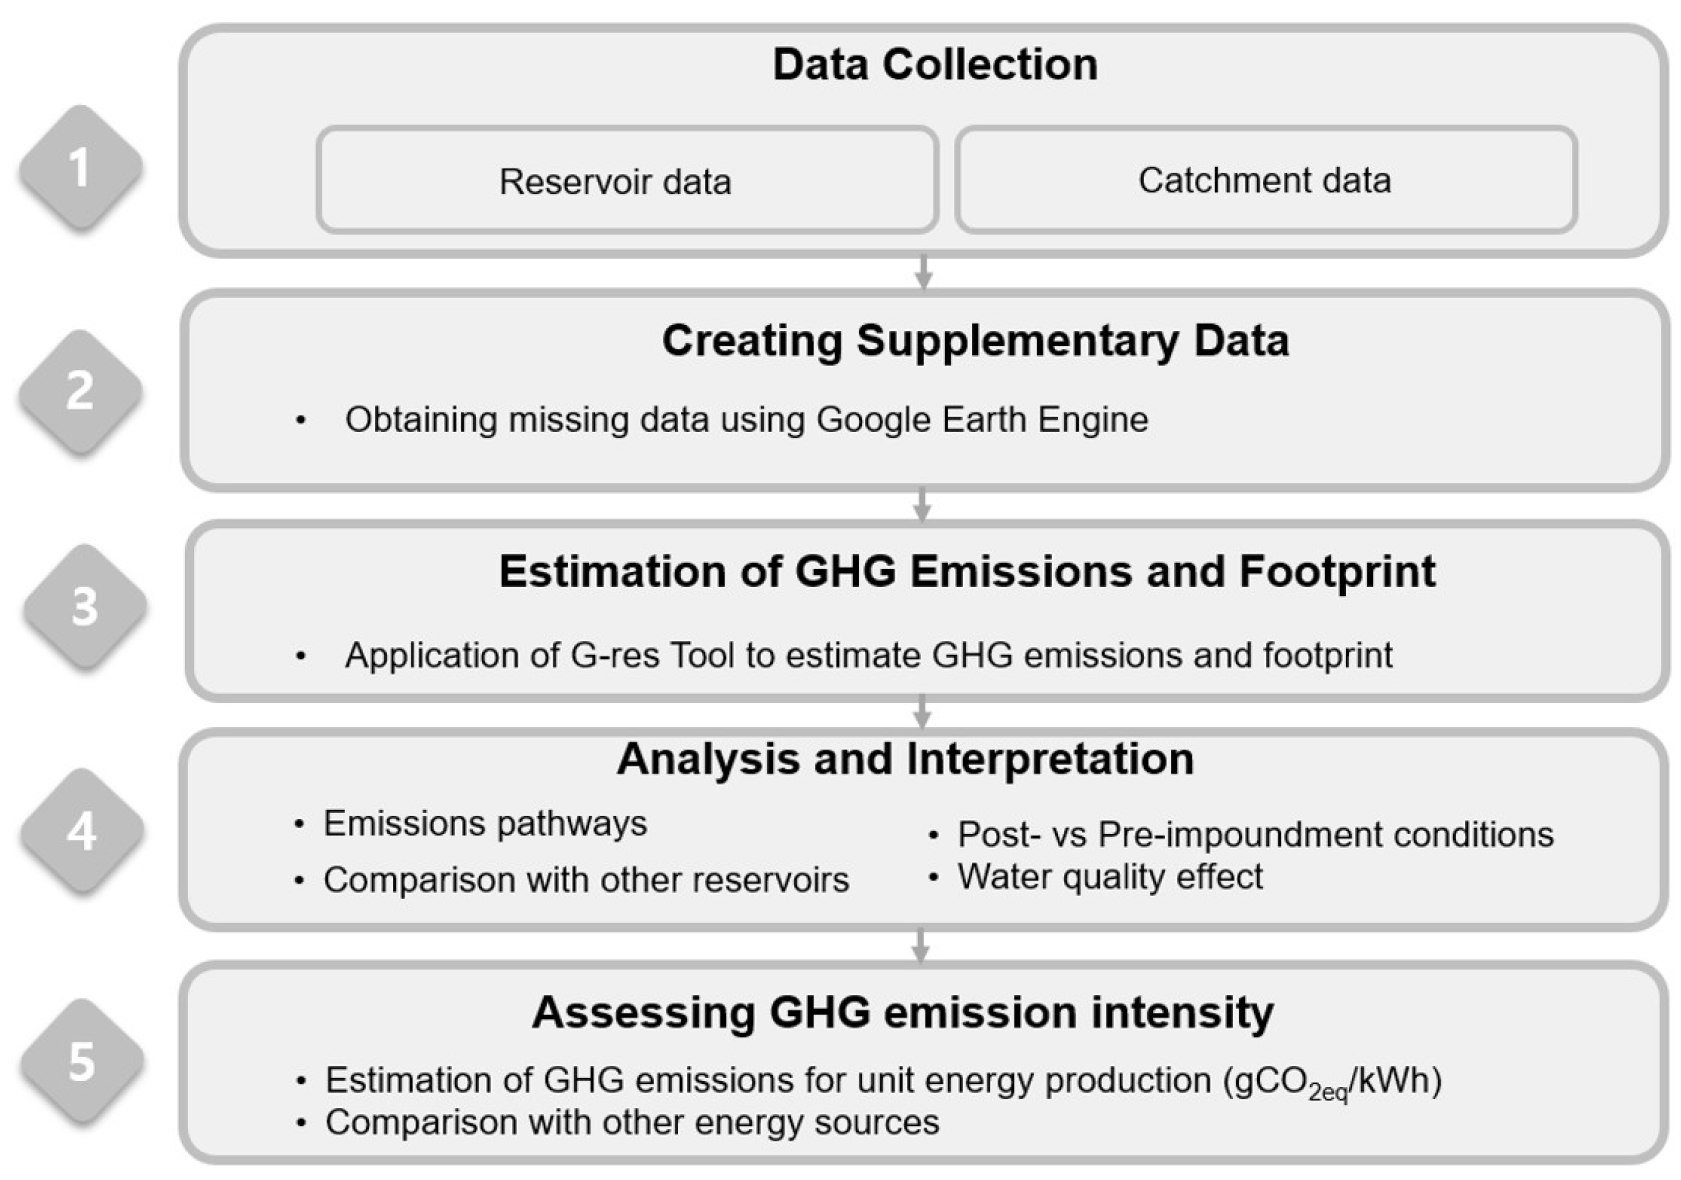Click the step 3 diamond icon
This screenshot has height=1180, width=1681.
pos(85,606)
